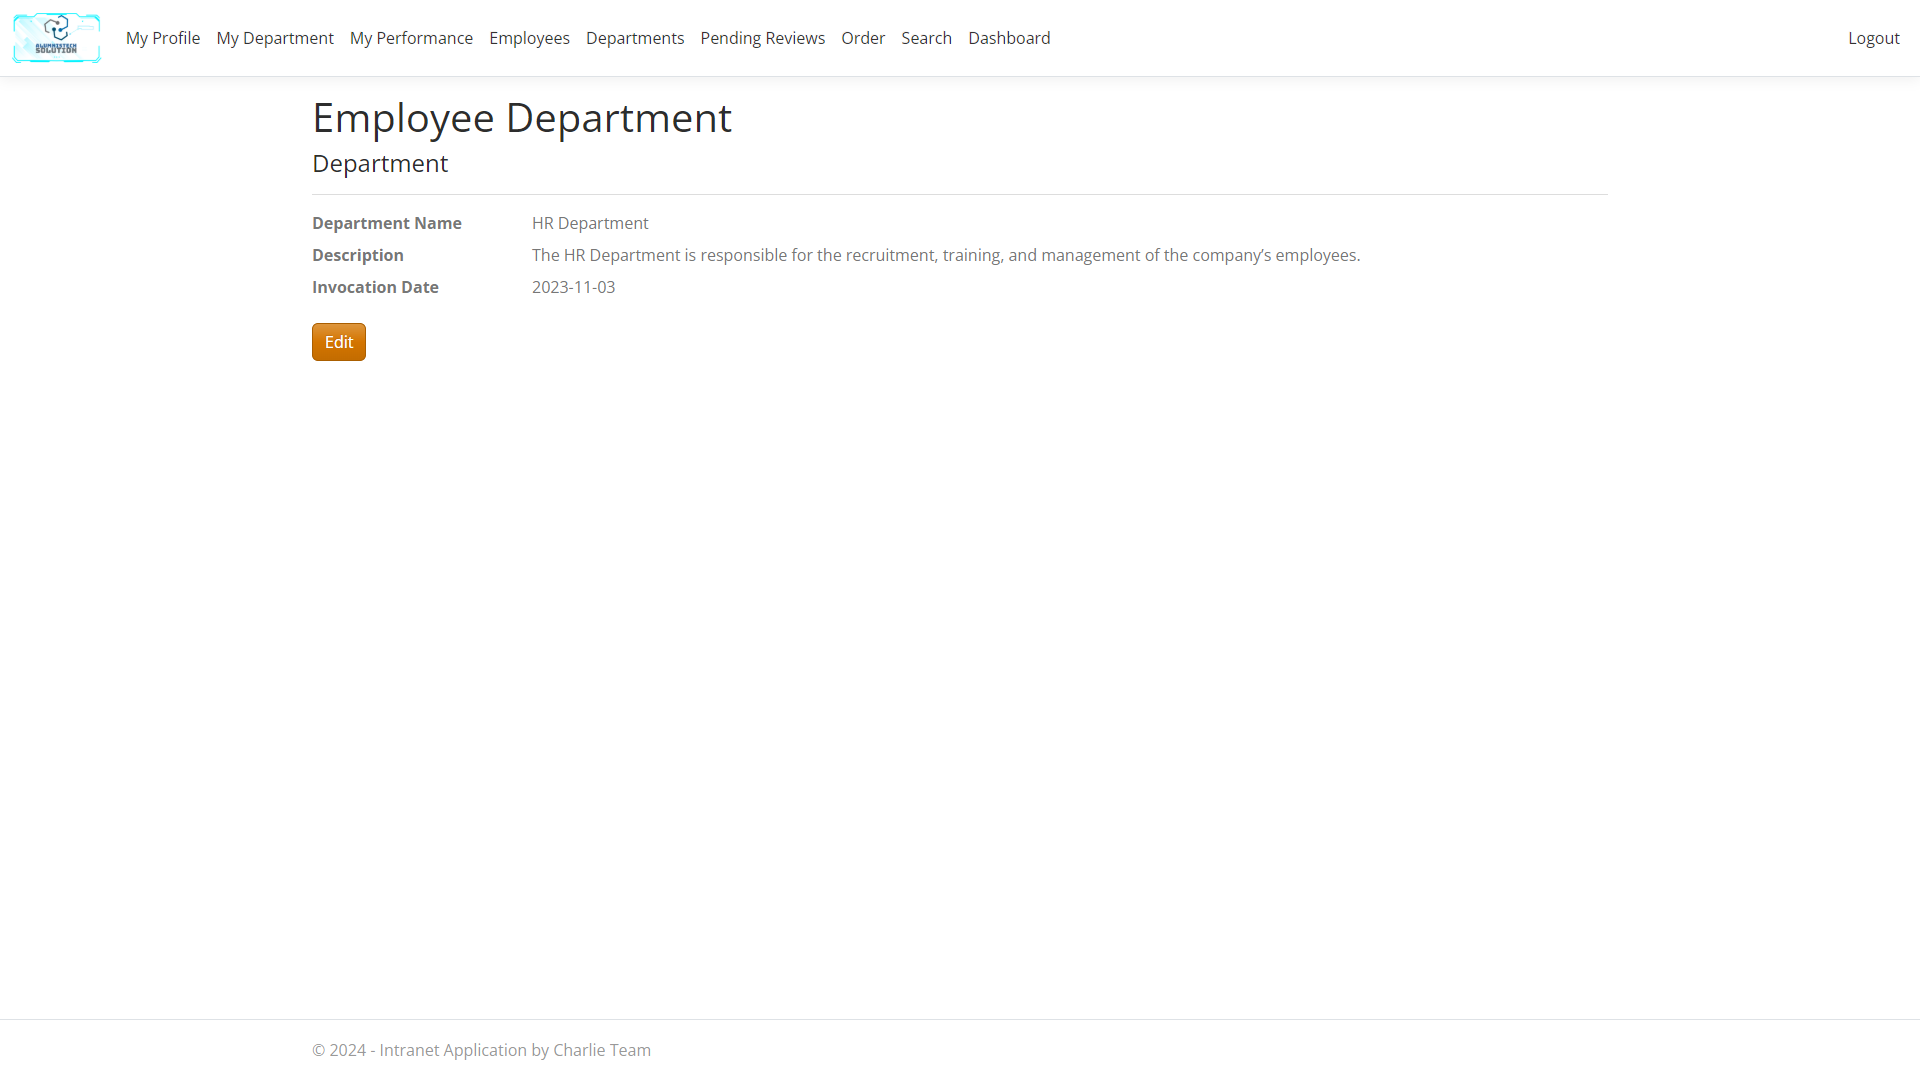View the Pending Reviews page
Screen dimensions: 1920x1080
click(x=762, y=38)
